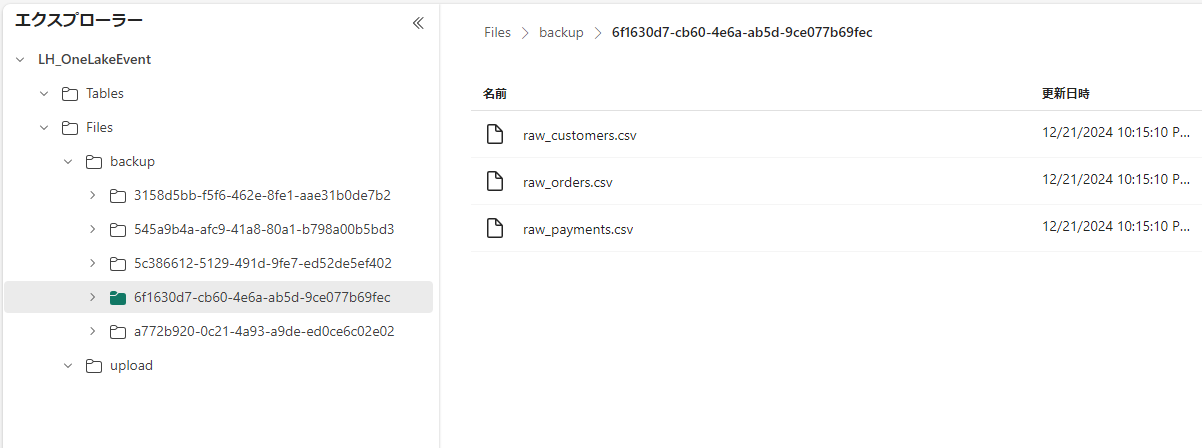This screenshot has height=448, width=1202.
Task: Select tree item 6f1630d7-cb60-4e6a-ab5d-9ce077b69fec
Action: (262, 297)
